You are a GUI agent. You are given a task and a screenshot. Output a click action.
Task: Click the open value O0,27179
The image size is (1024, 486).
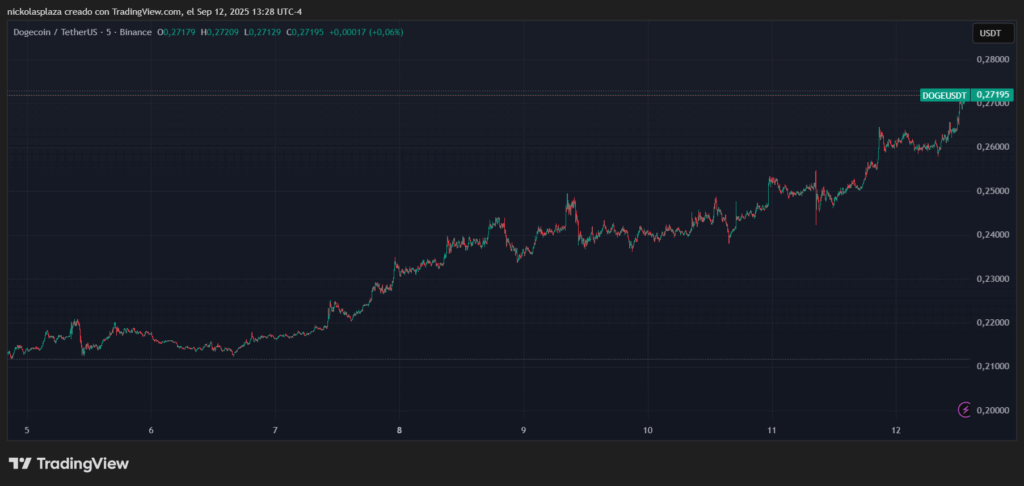177,32
